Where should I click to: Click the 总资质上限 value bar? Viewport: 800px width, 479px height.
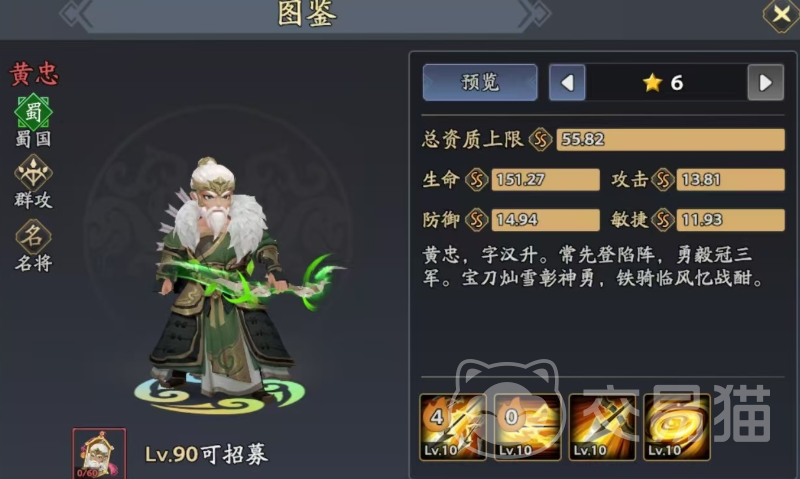(670, 139)
